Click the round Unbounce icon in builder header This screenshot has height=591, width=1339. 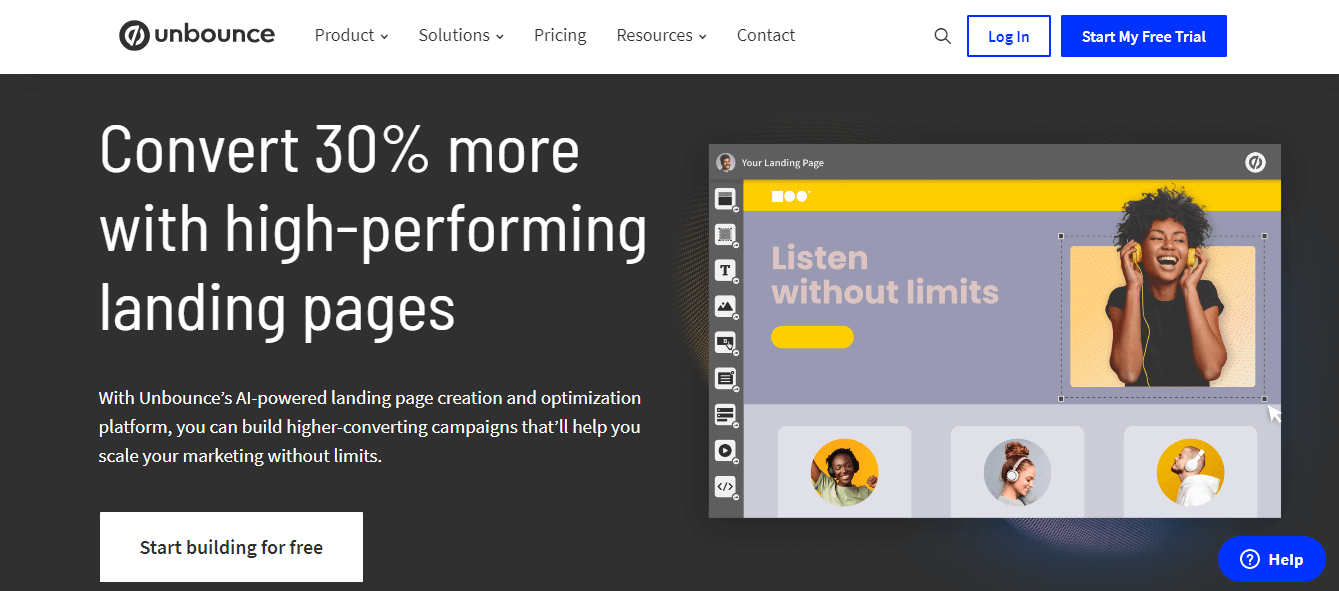1255,162
